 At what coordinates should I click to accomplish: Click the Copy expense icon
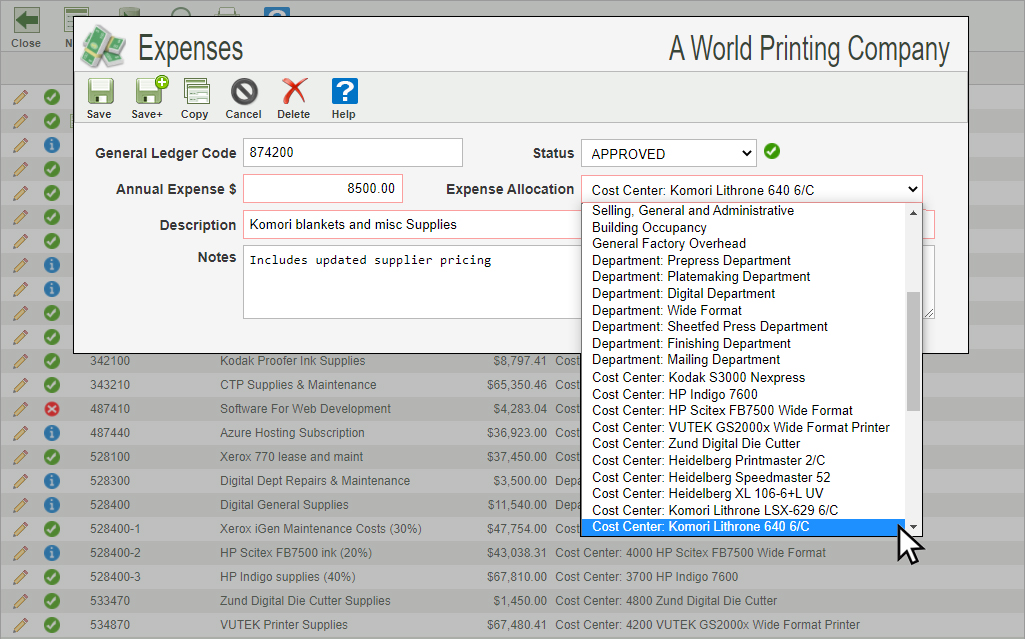click(x=196, y=91)
